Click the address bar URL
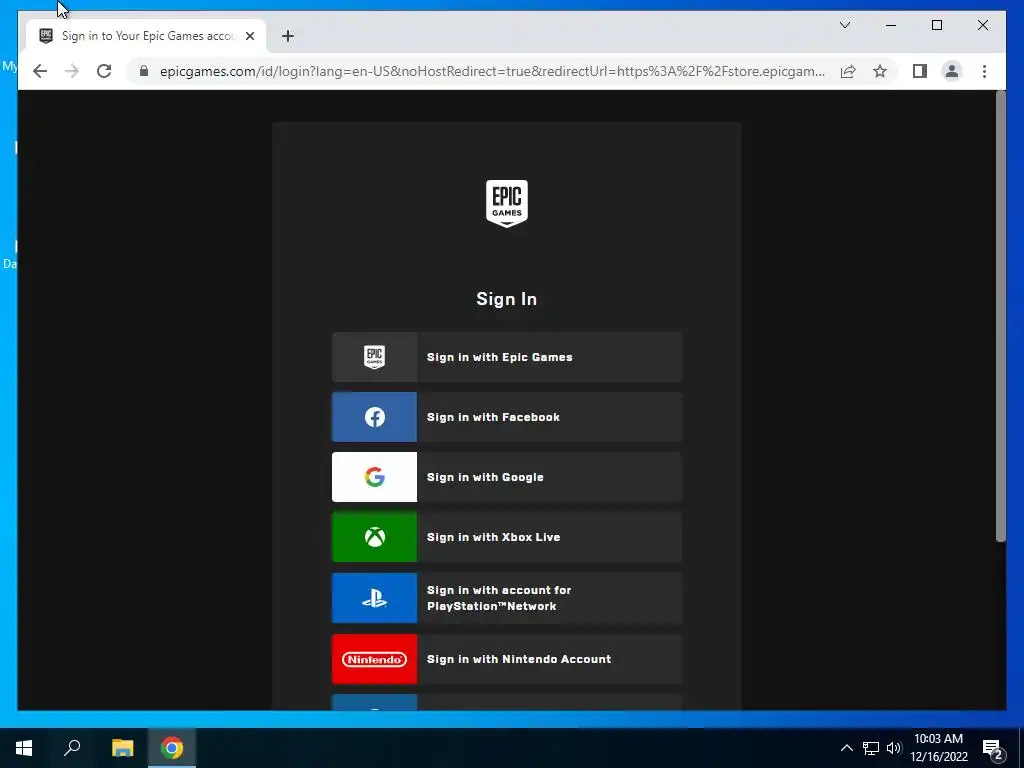Viewport: 1024px width, 768px height. [492, 71]
